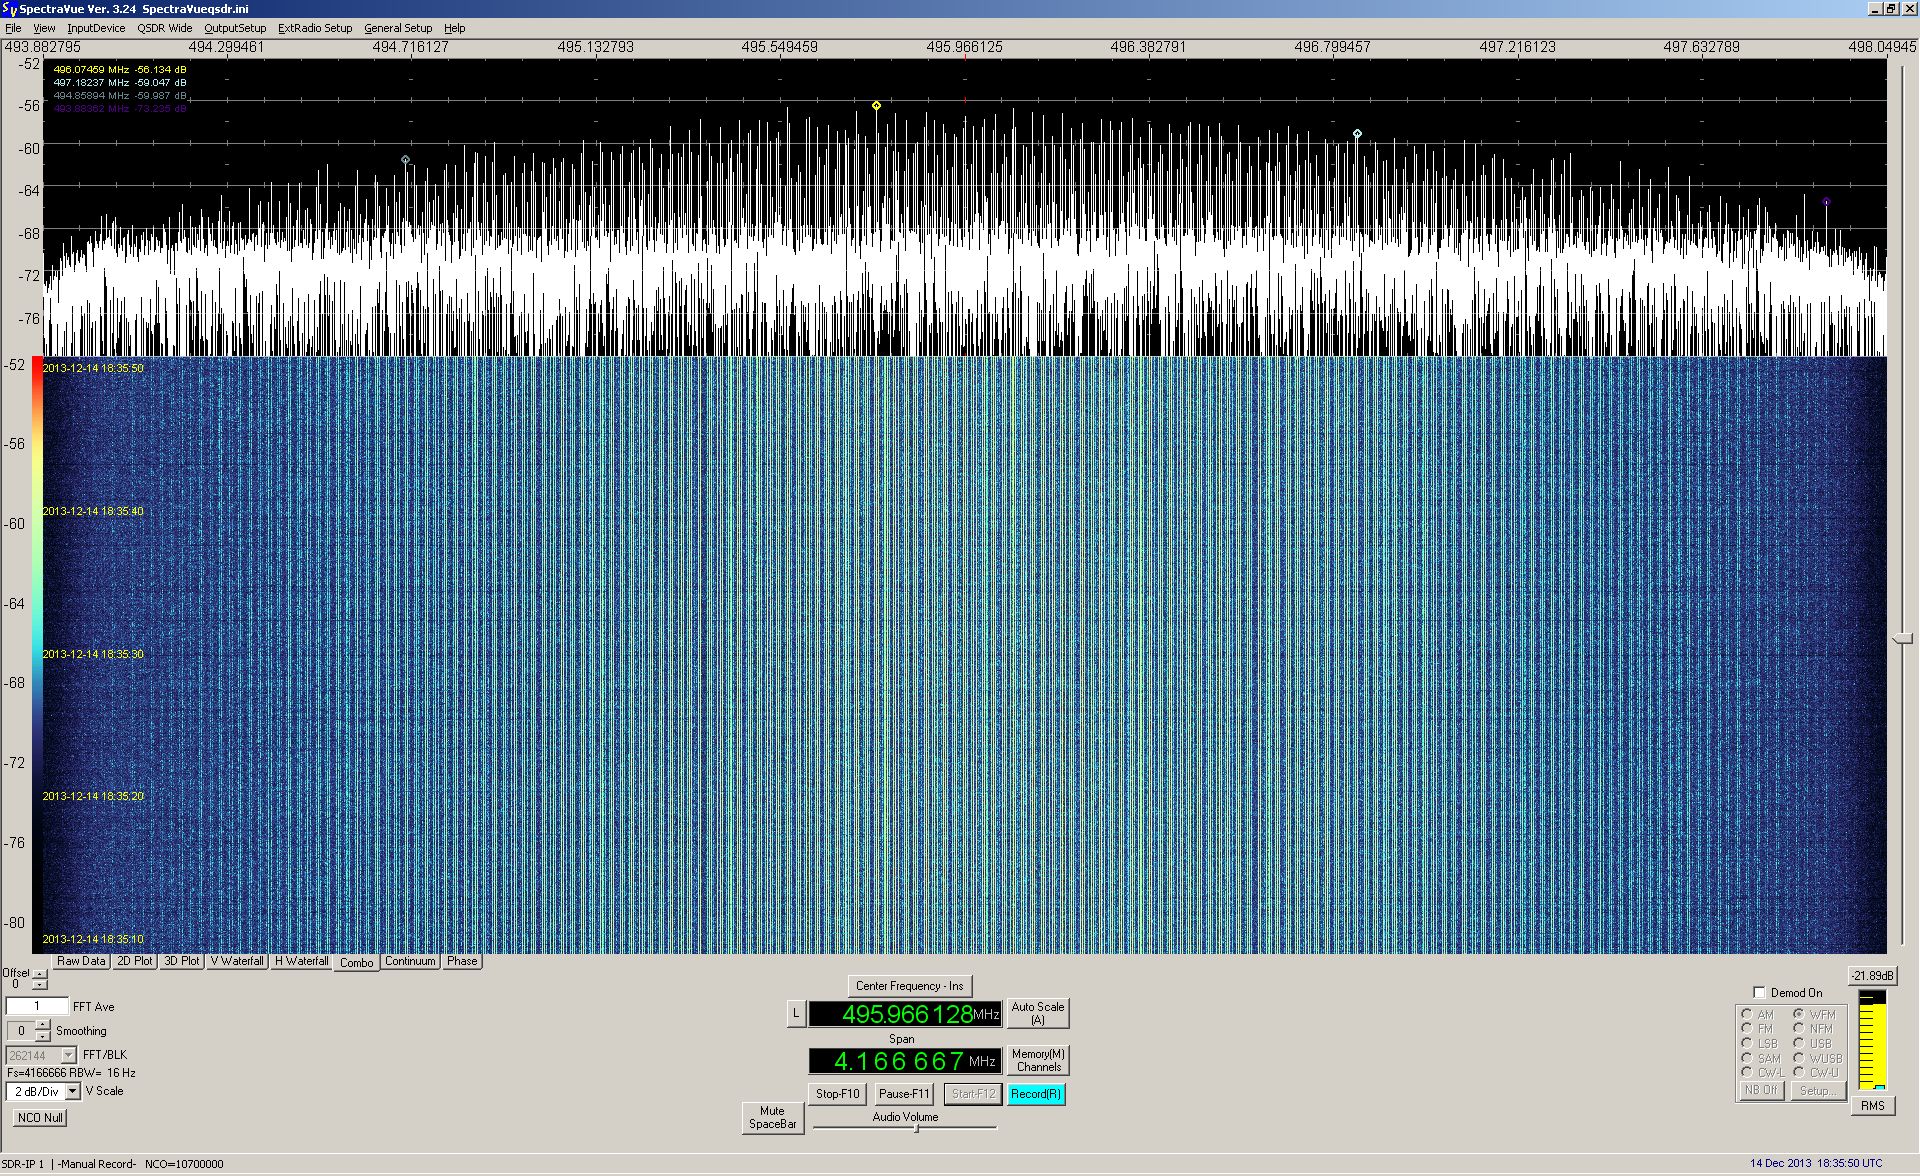Switch to the V Waterfall tab

click(x=237, y=961)
